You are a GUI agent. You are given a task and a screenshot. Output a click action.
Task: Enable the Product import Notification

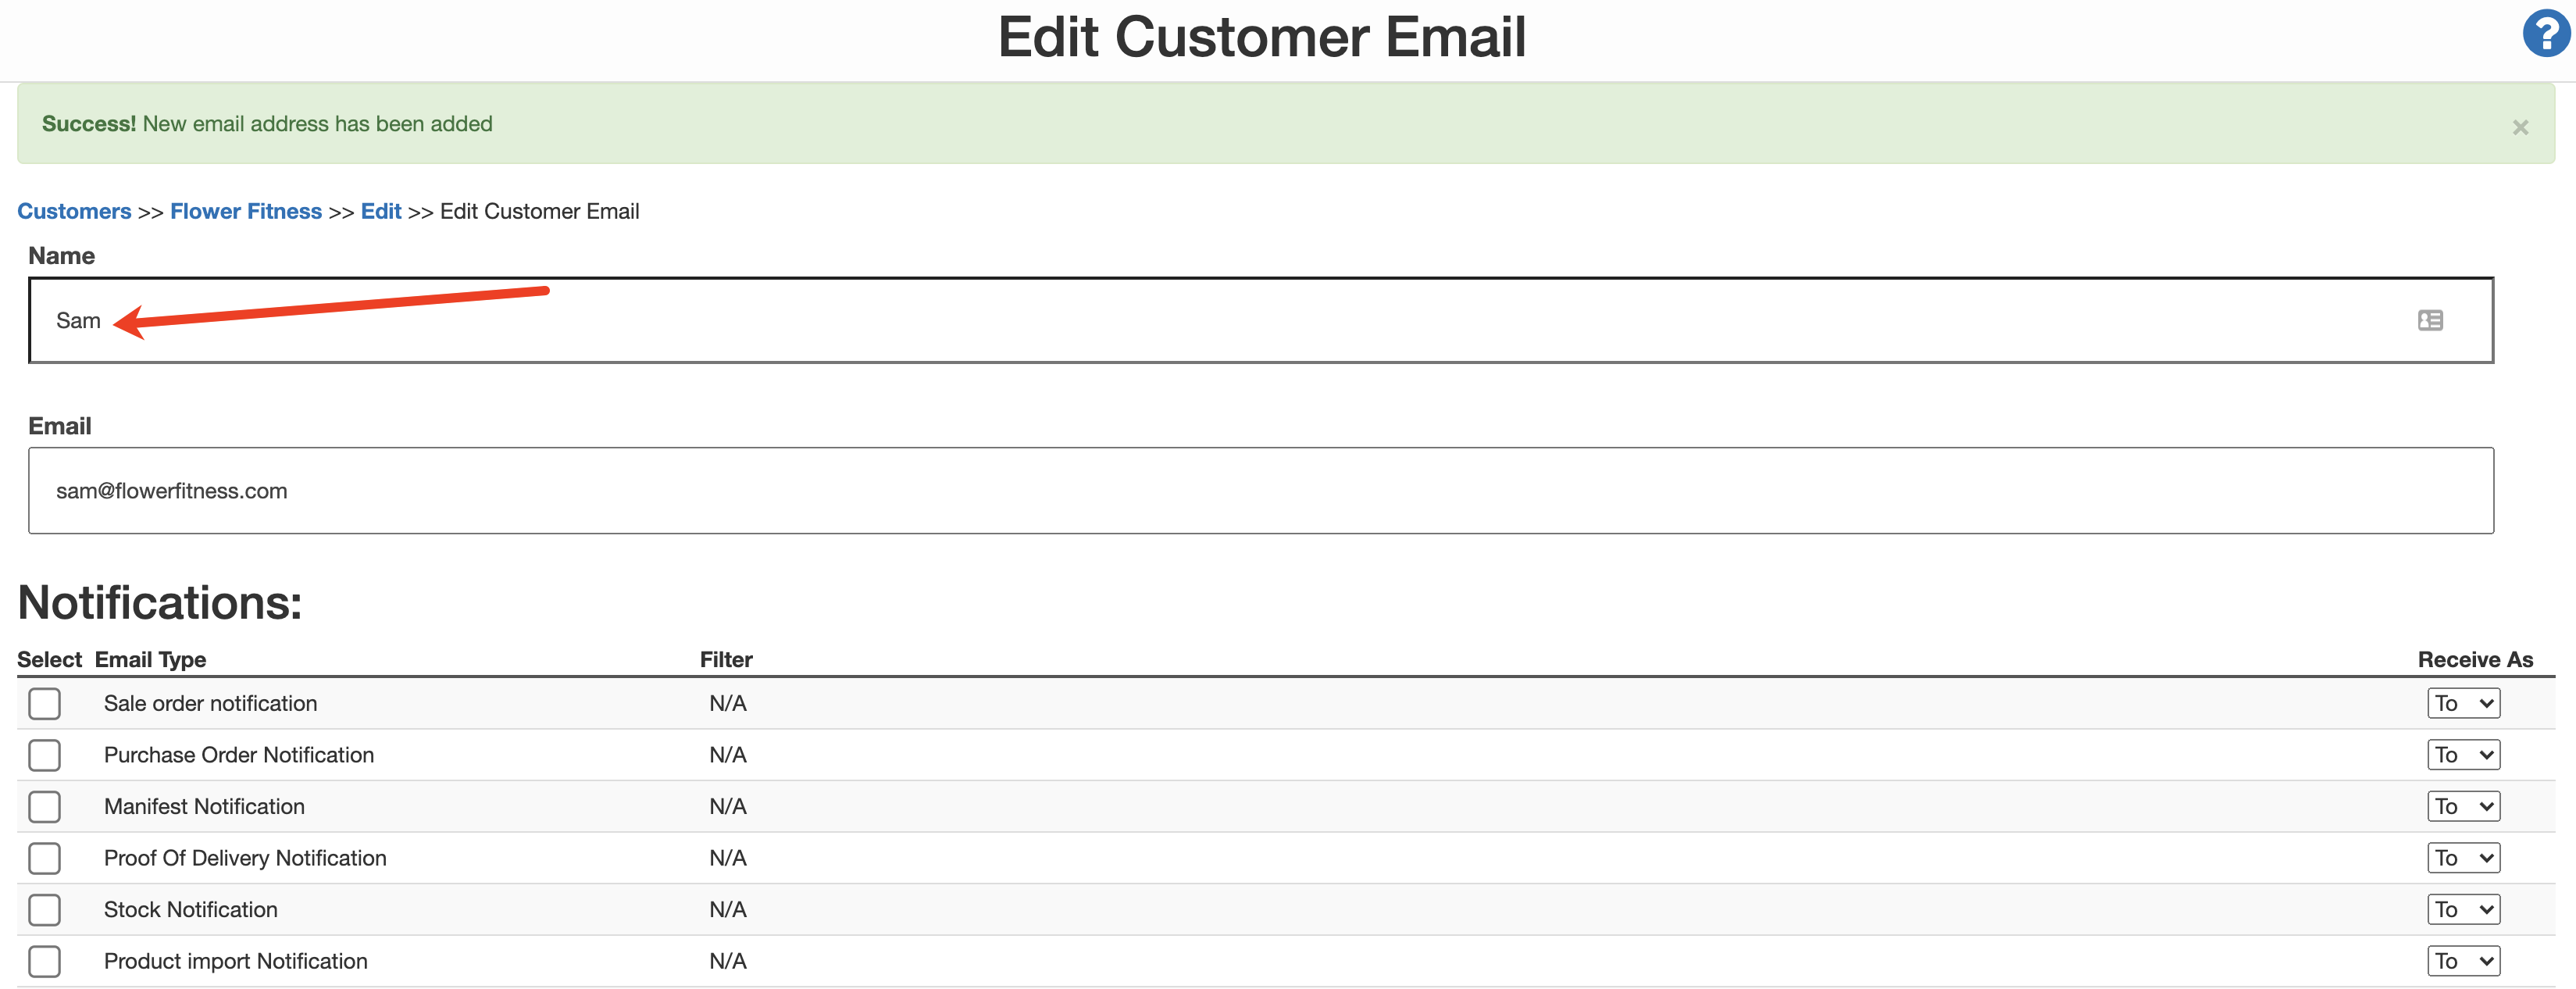(44, 961)
